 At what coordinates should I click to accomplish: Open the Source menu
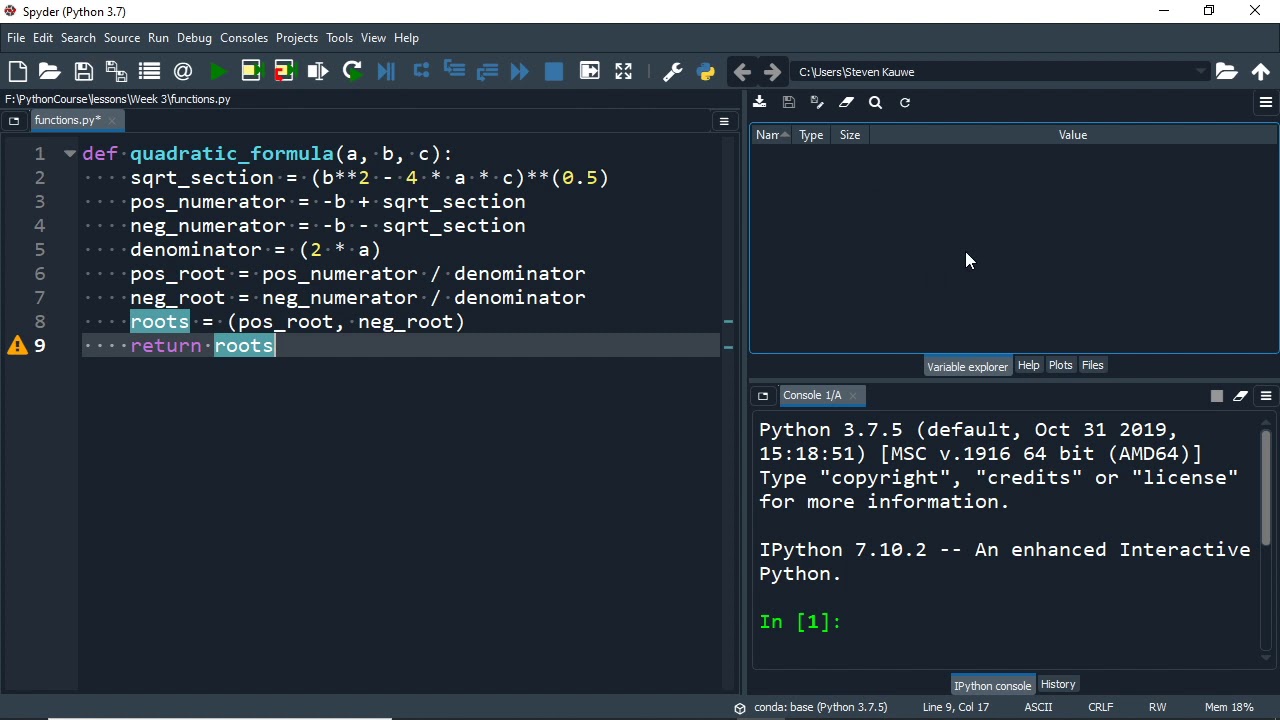(122, 38)
